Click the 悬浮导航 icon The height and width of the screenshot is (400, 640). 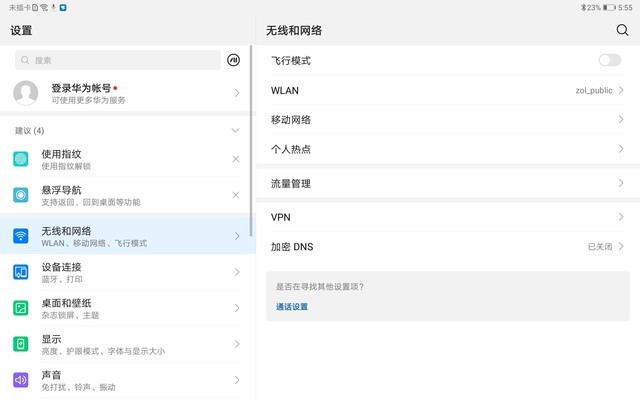(21, 195)
